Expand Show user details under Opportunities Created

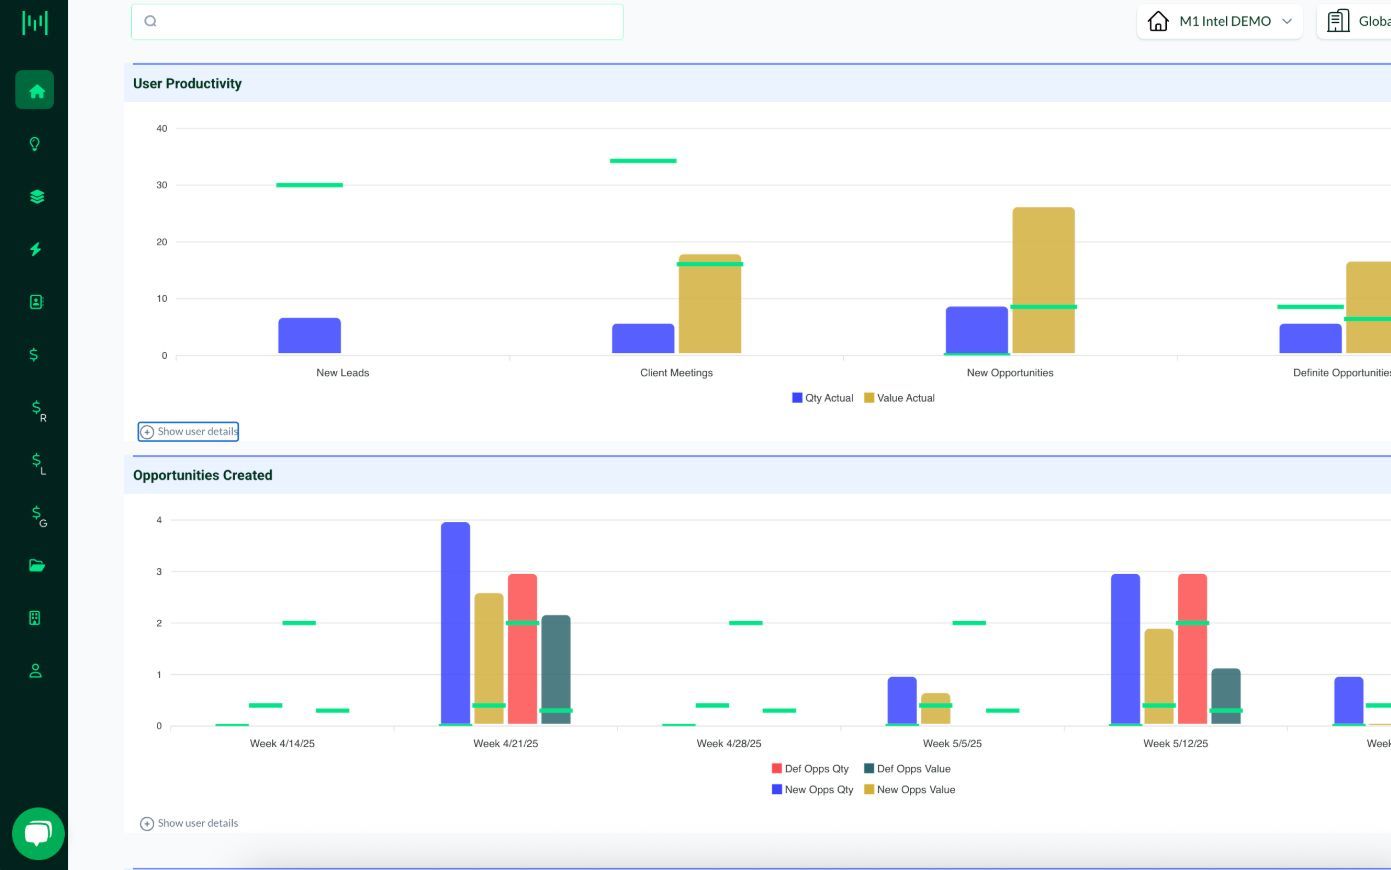tap(189, 824)
